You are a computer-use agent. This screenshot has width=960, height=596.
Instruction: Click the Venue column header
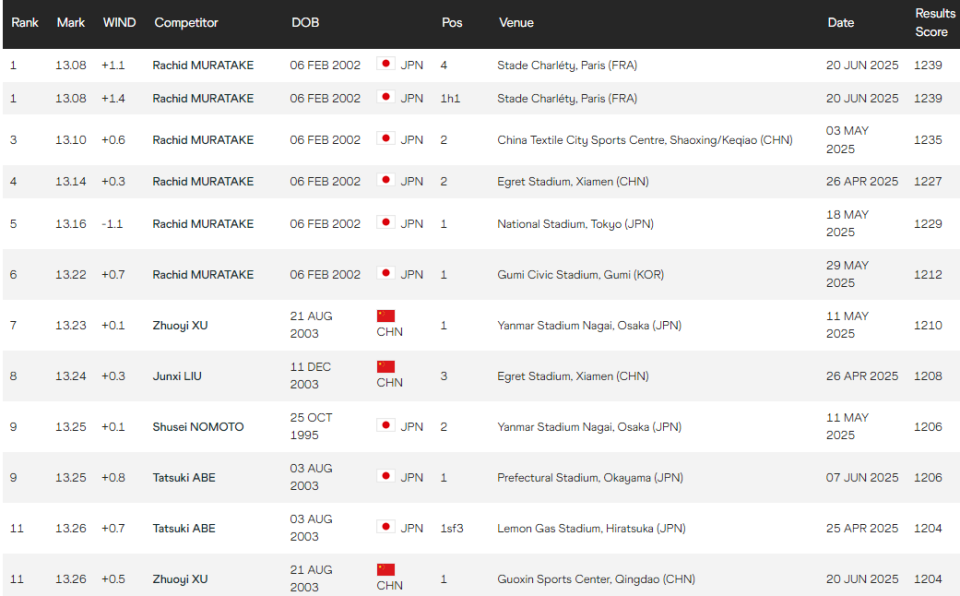(x=516, y=23)
